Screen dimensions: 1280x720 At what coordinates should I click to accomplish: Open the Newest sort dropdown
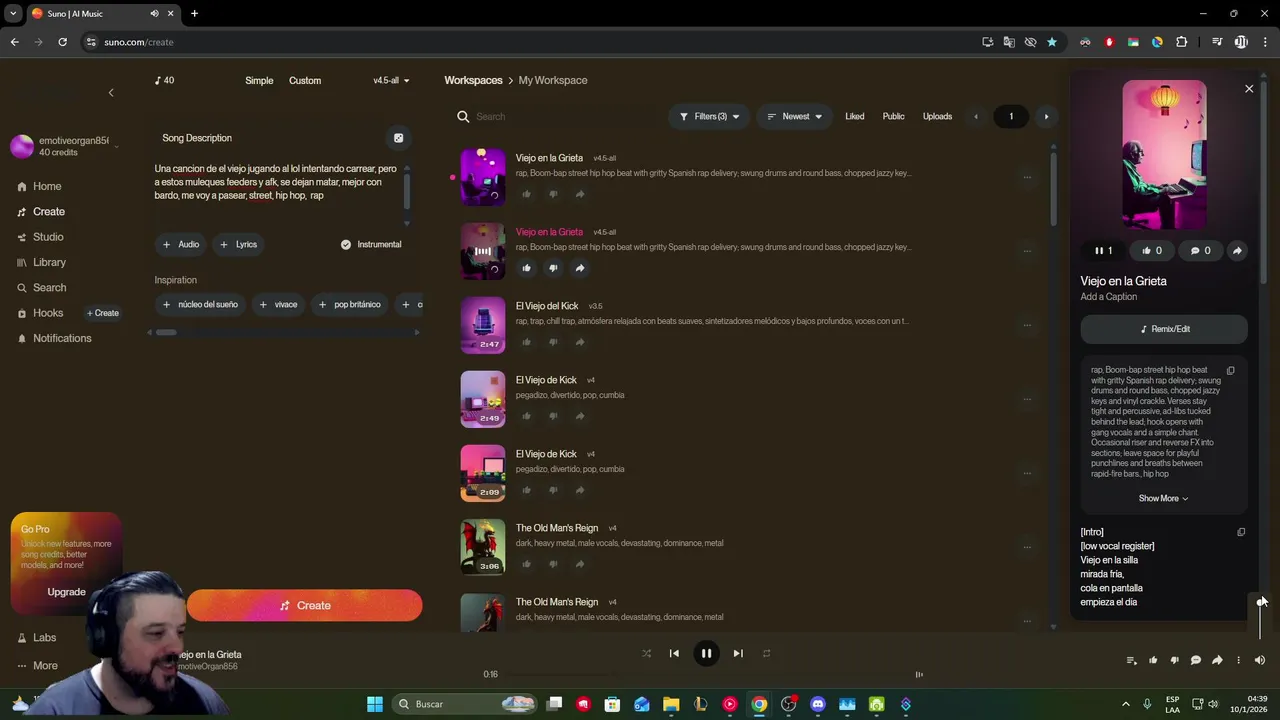pos(794,116)
